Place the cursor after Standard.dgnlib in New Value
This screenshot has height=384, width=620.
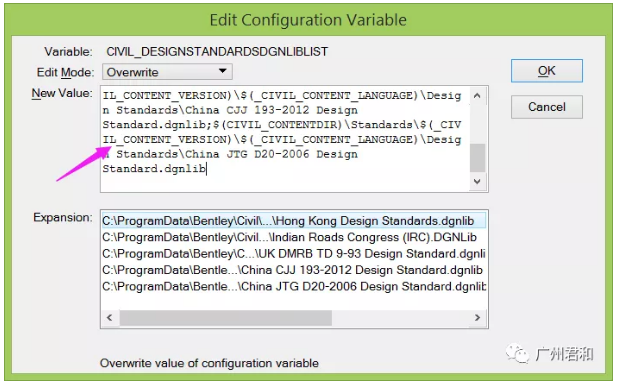tap(206, 169)
